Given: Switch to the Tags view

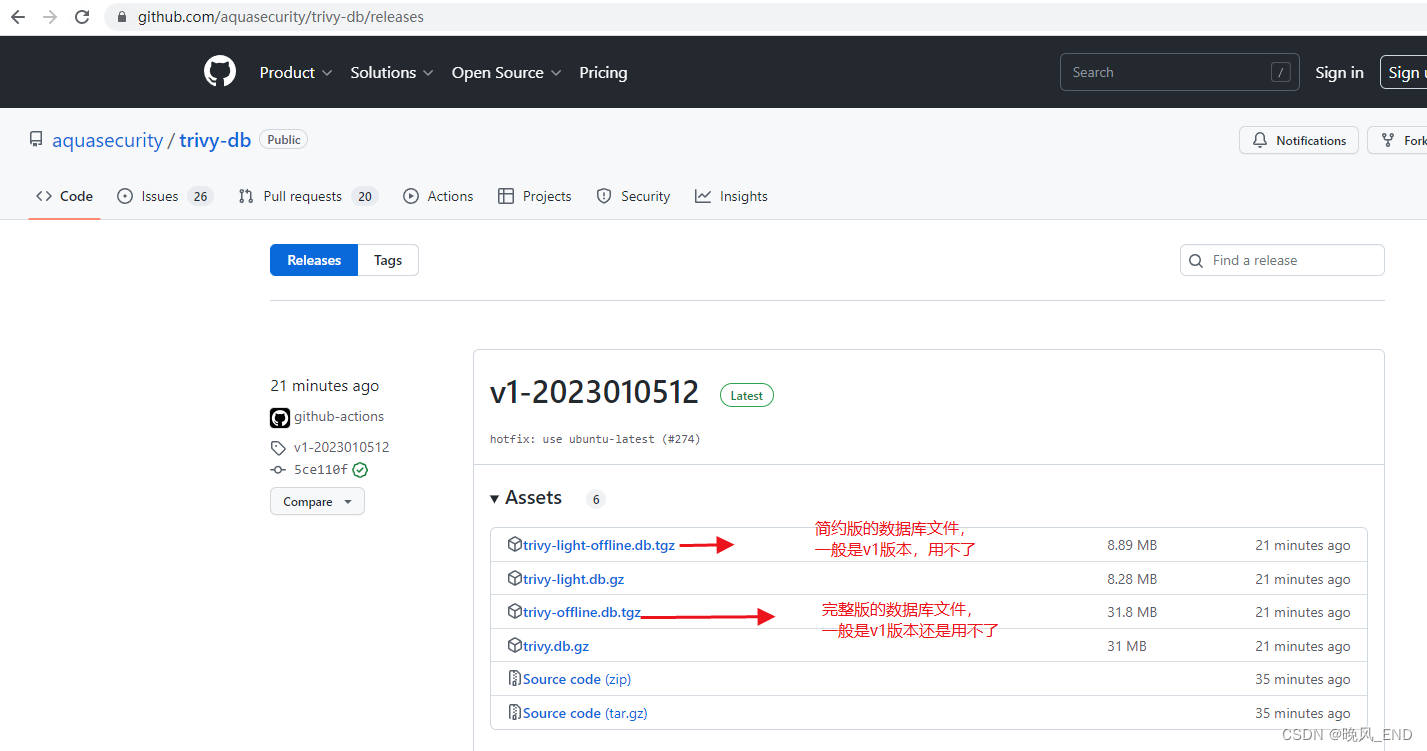Looking at the screenshot, I should (388, 260).
